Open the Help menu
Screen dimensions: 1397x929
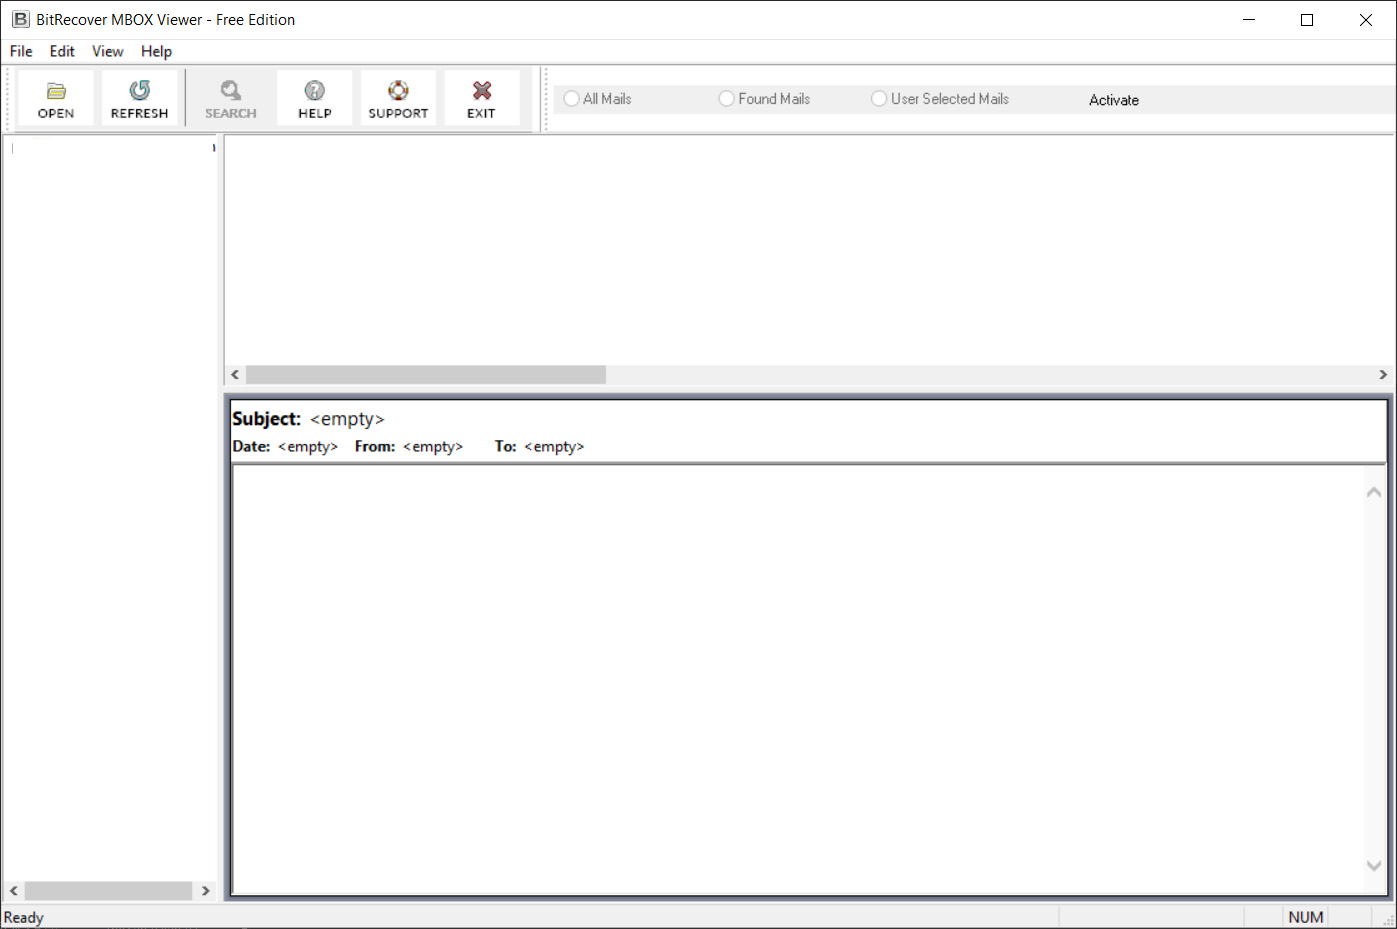coord(156,51)
